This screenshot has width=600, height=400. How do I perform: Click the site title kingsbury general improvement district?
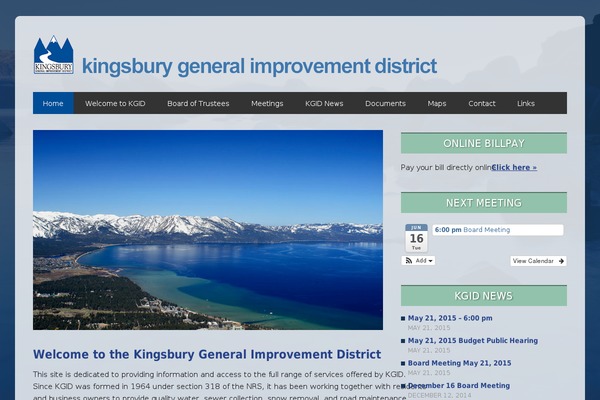(259, 66)
